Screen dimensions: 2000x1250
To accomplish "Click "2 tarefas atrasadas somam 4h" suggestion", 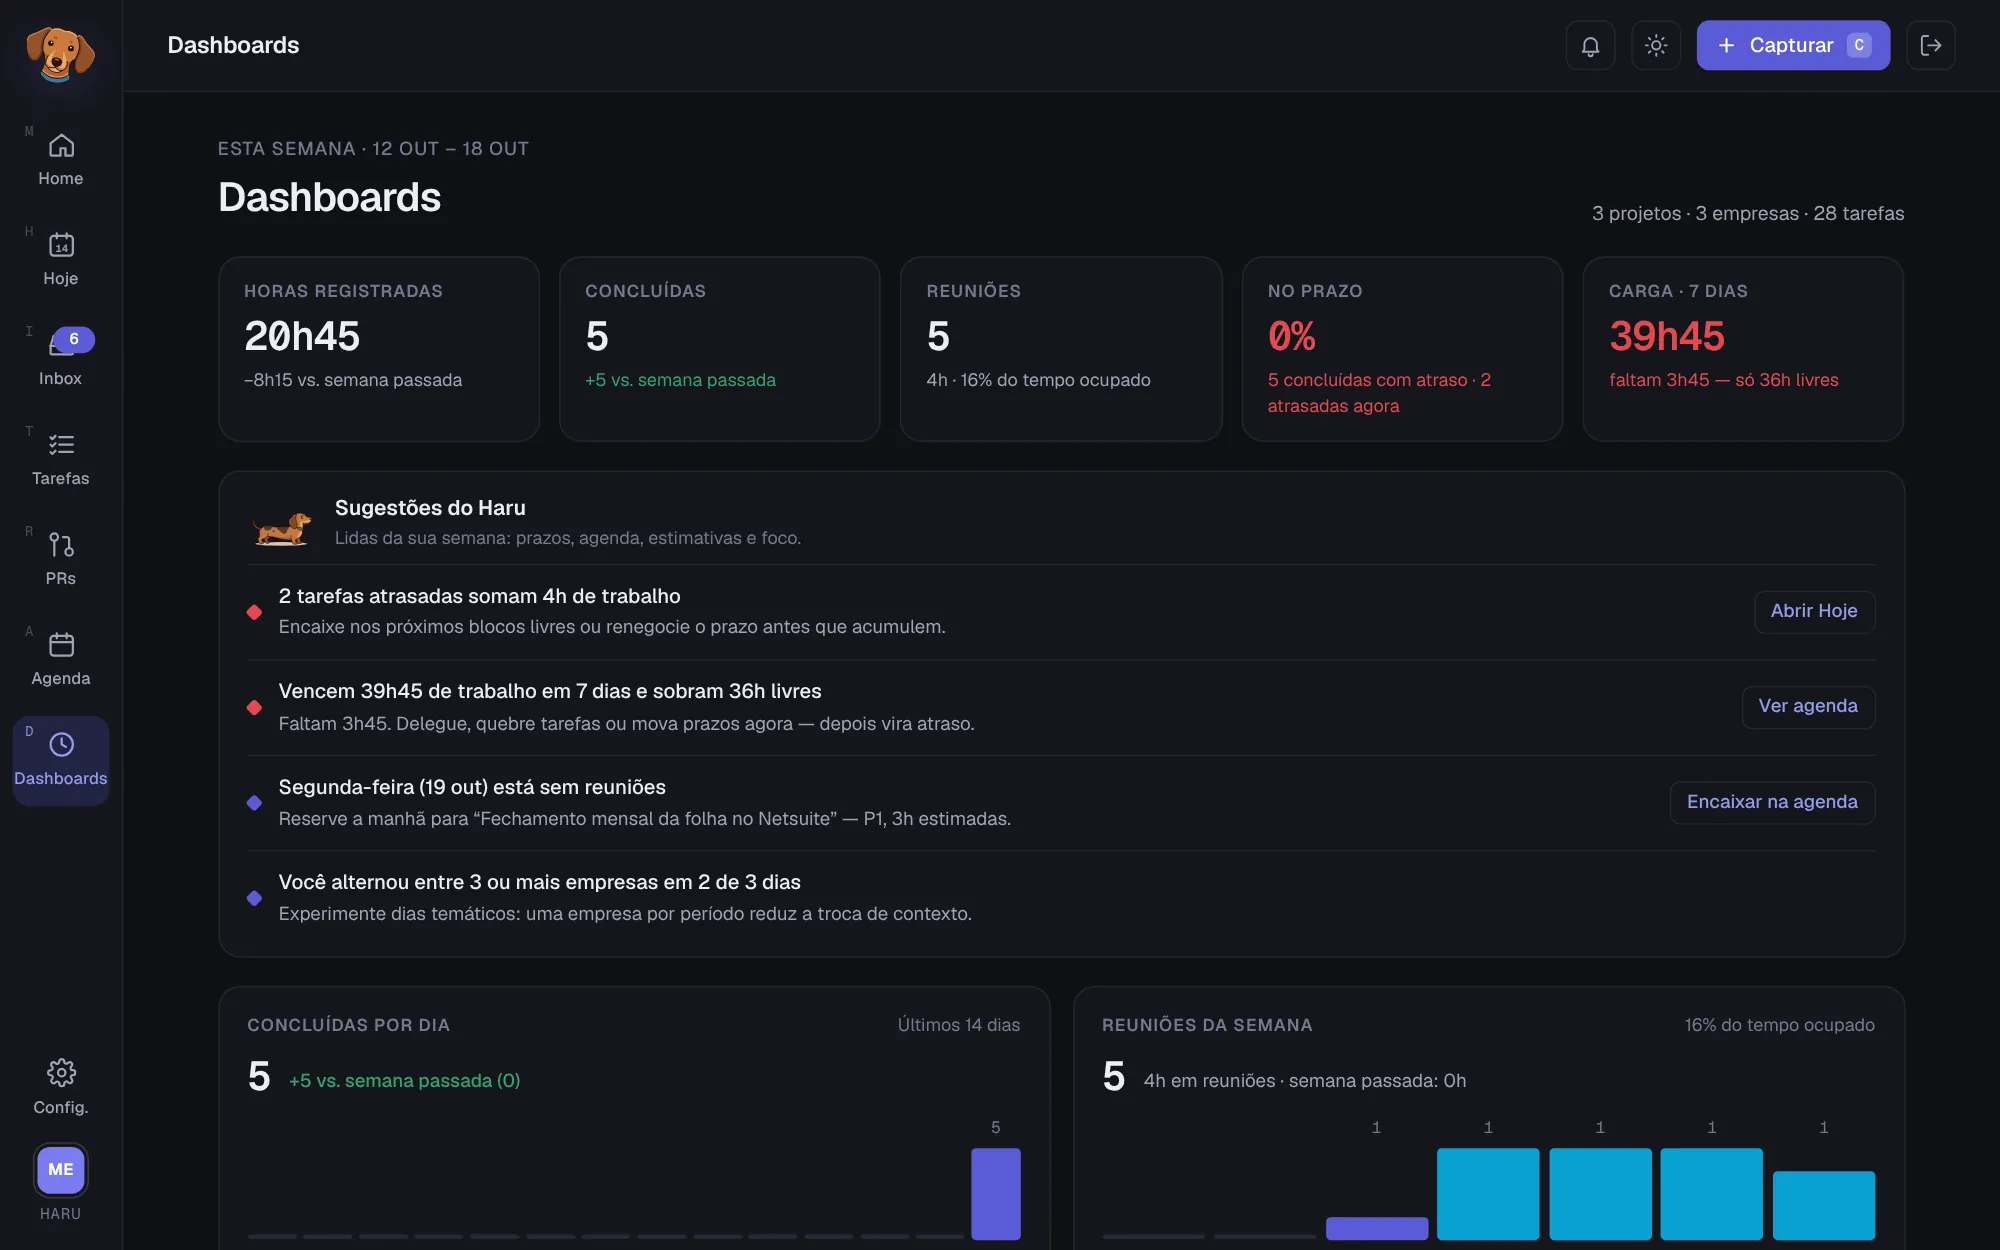I will click(479, 596).
